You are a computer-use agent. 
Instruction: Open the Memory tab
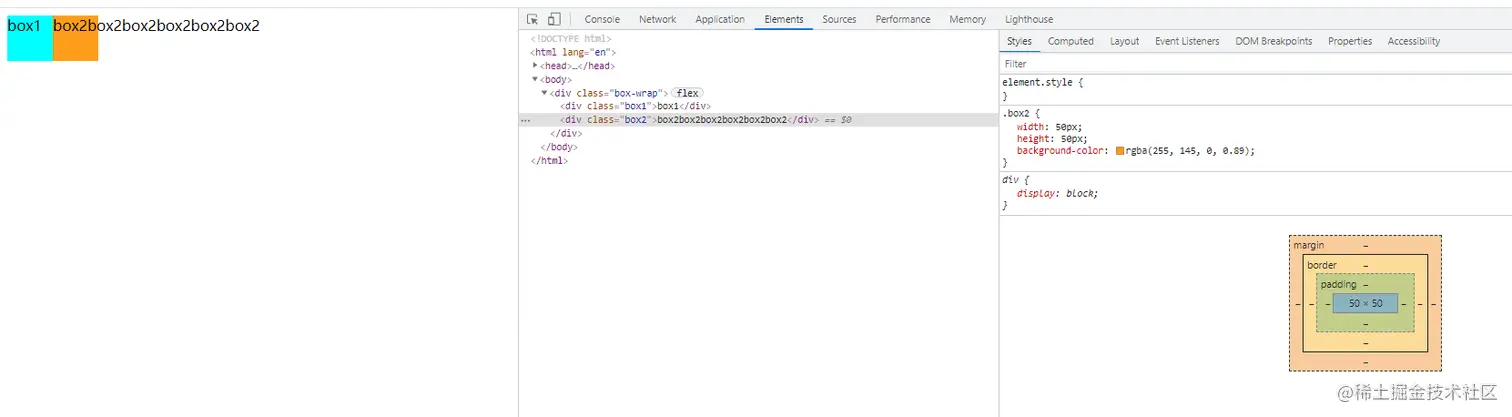click(x=967, y=19)
